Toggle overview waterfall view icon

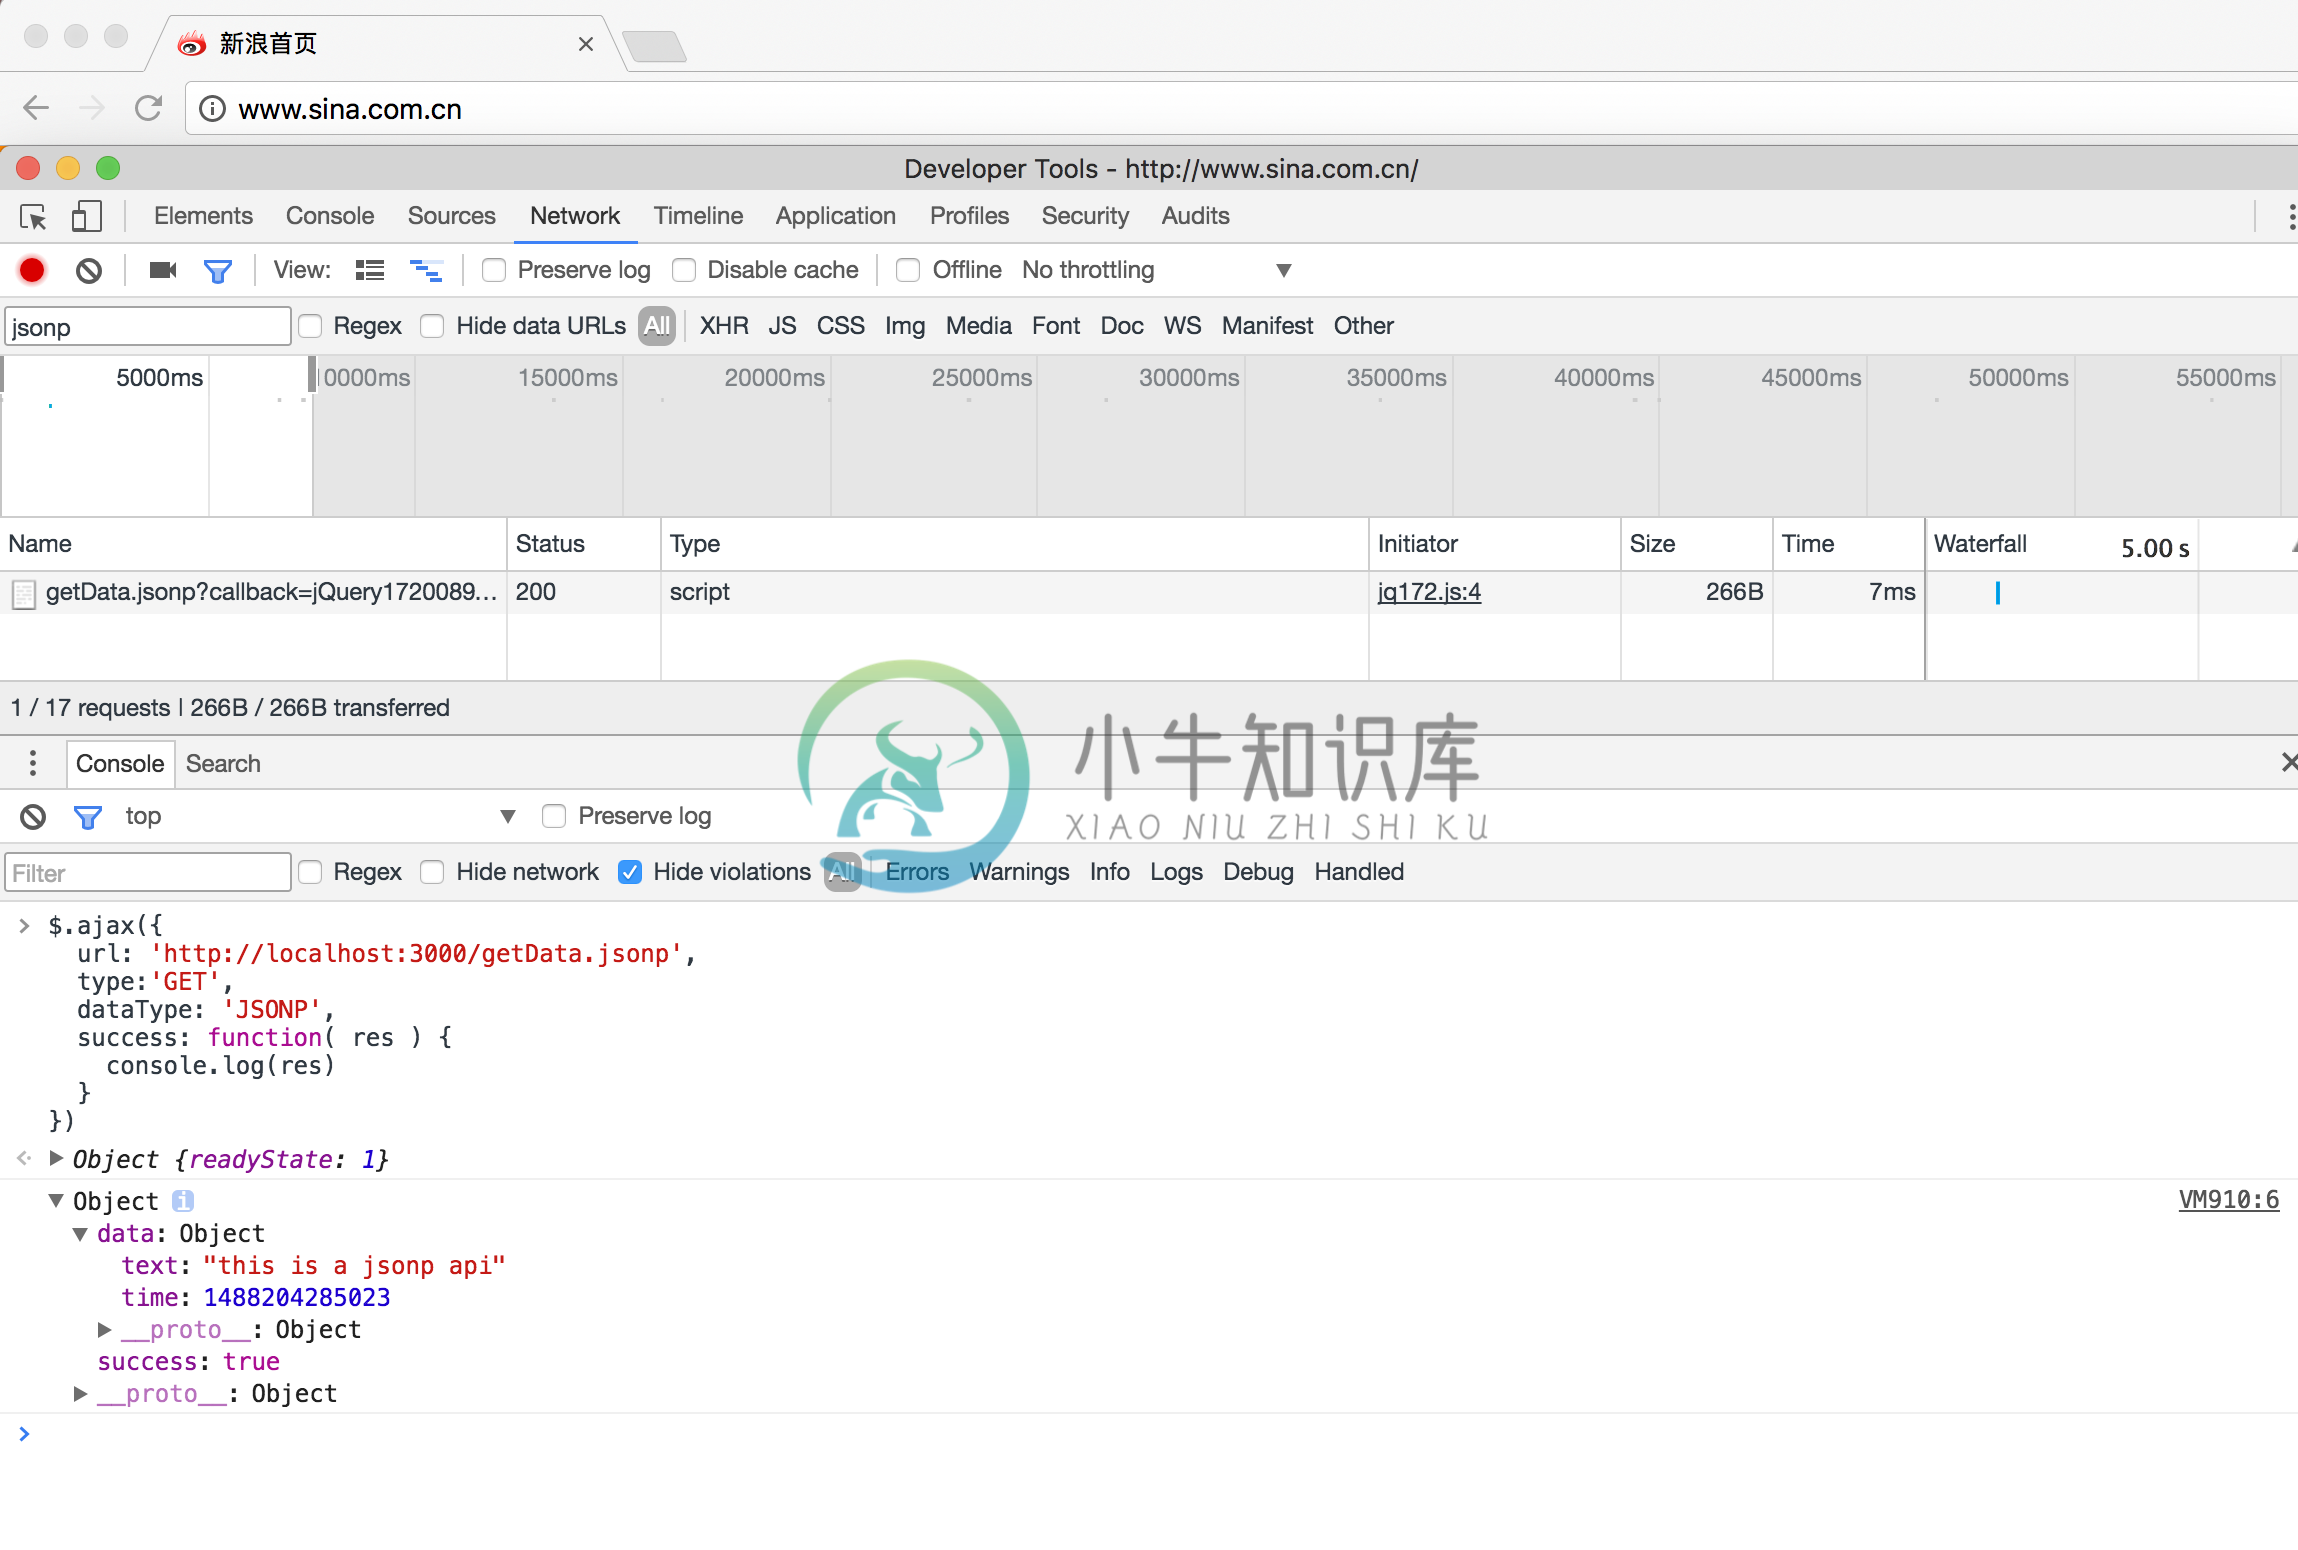point(427,270)
